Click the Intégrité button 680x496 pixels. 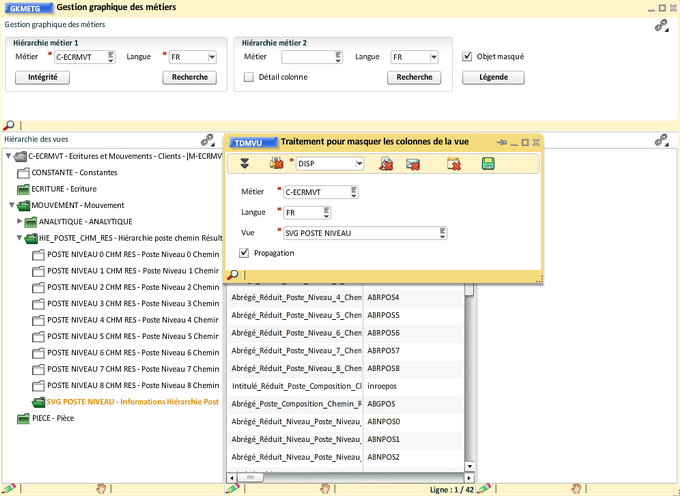pos(42,77)
